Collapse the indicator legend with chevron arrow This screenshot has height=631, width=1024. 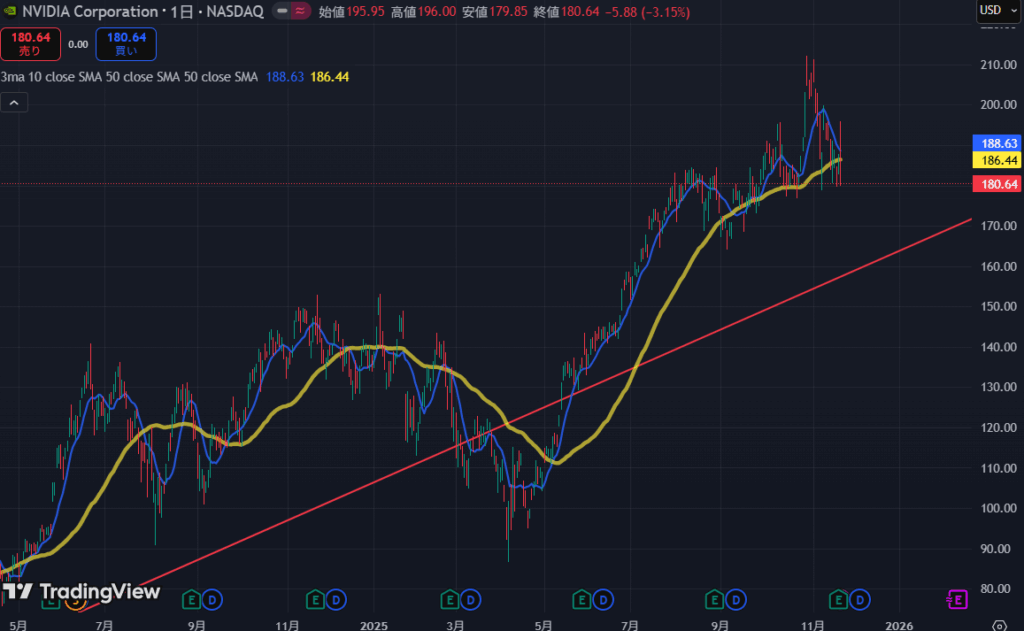14,102
